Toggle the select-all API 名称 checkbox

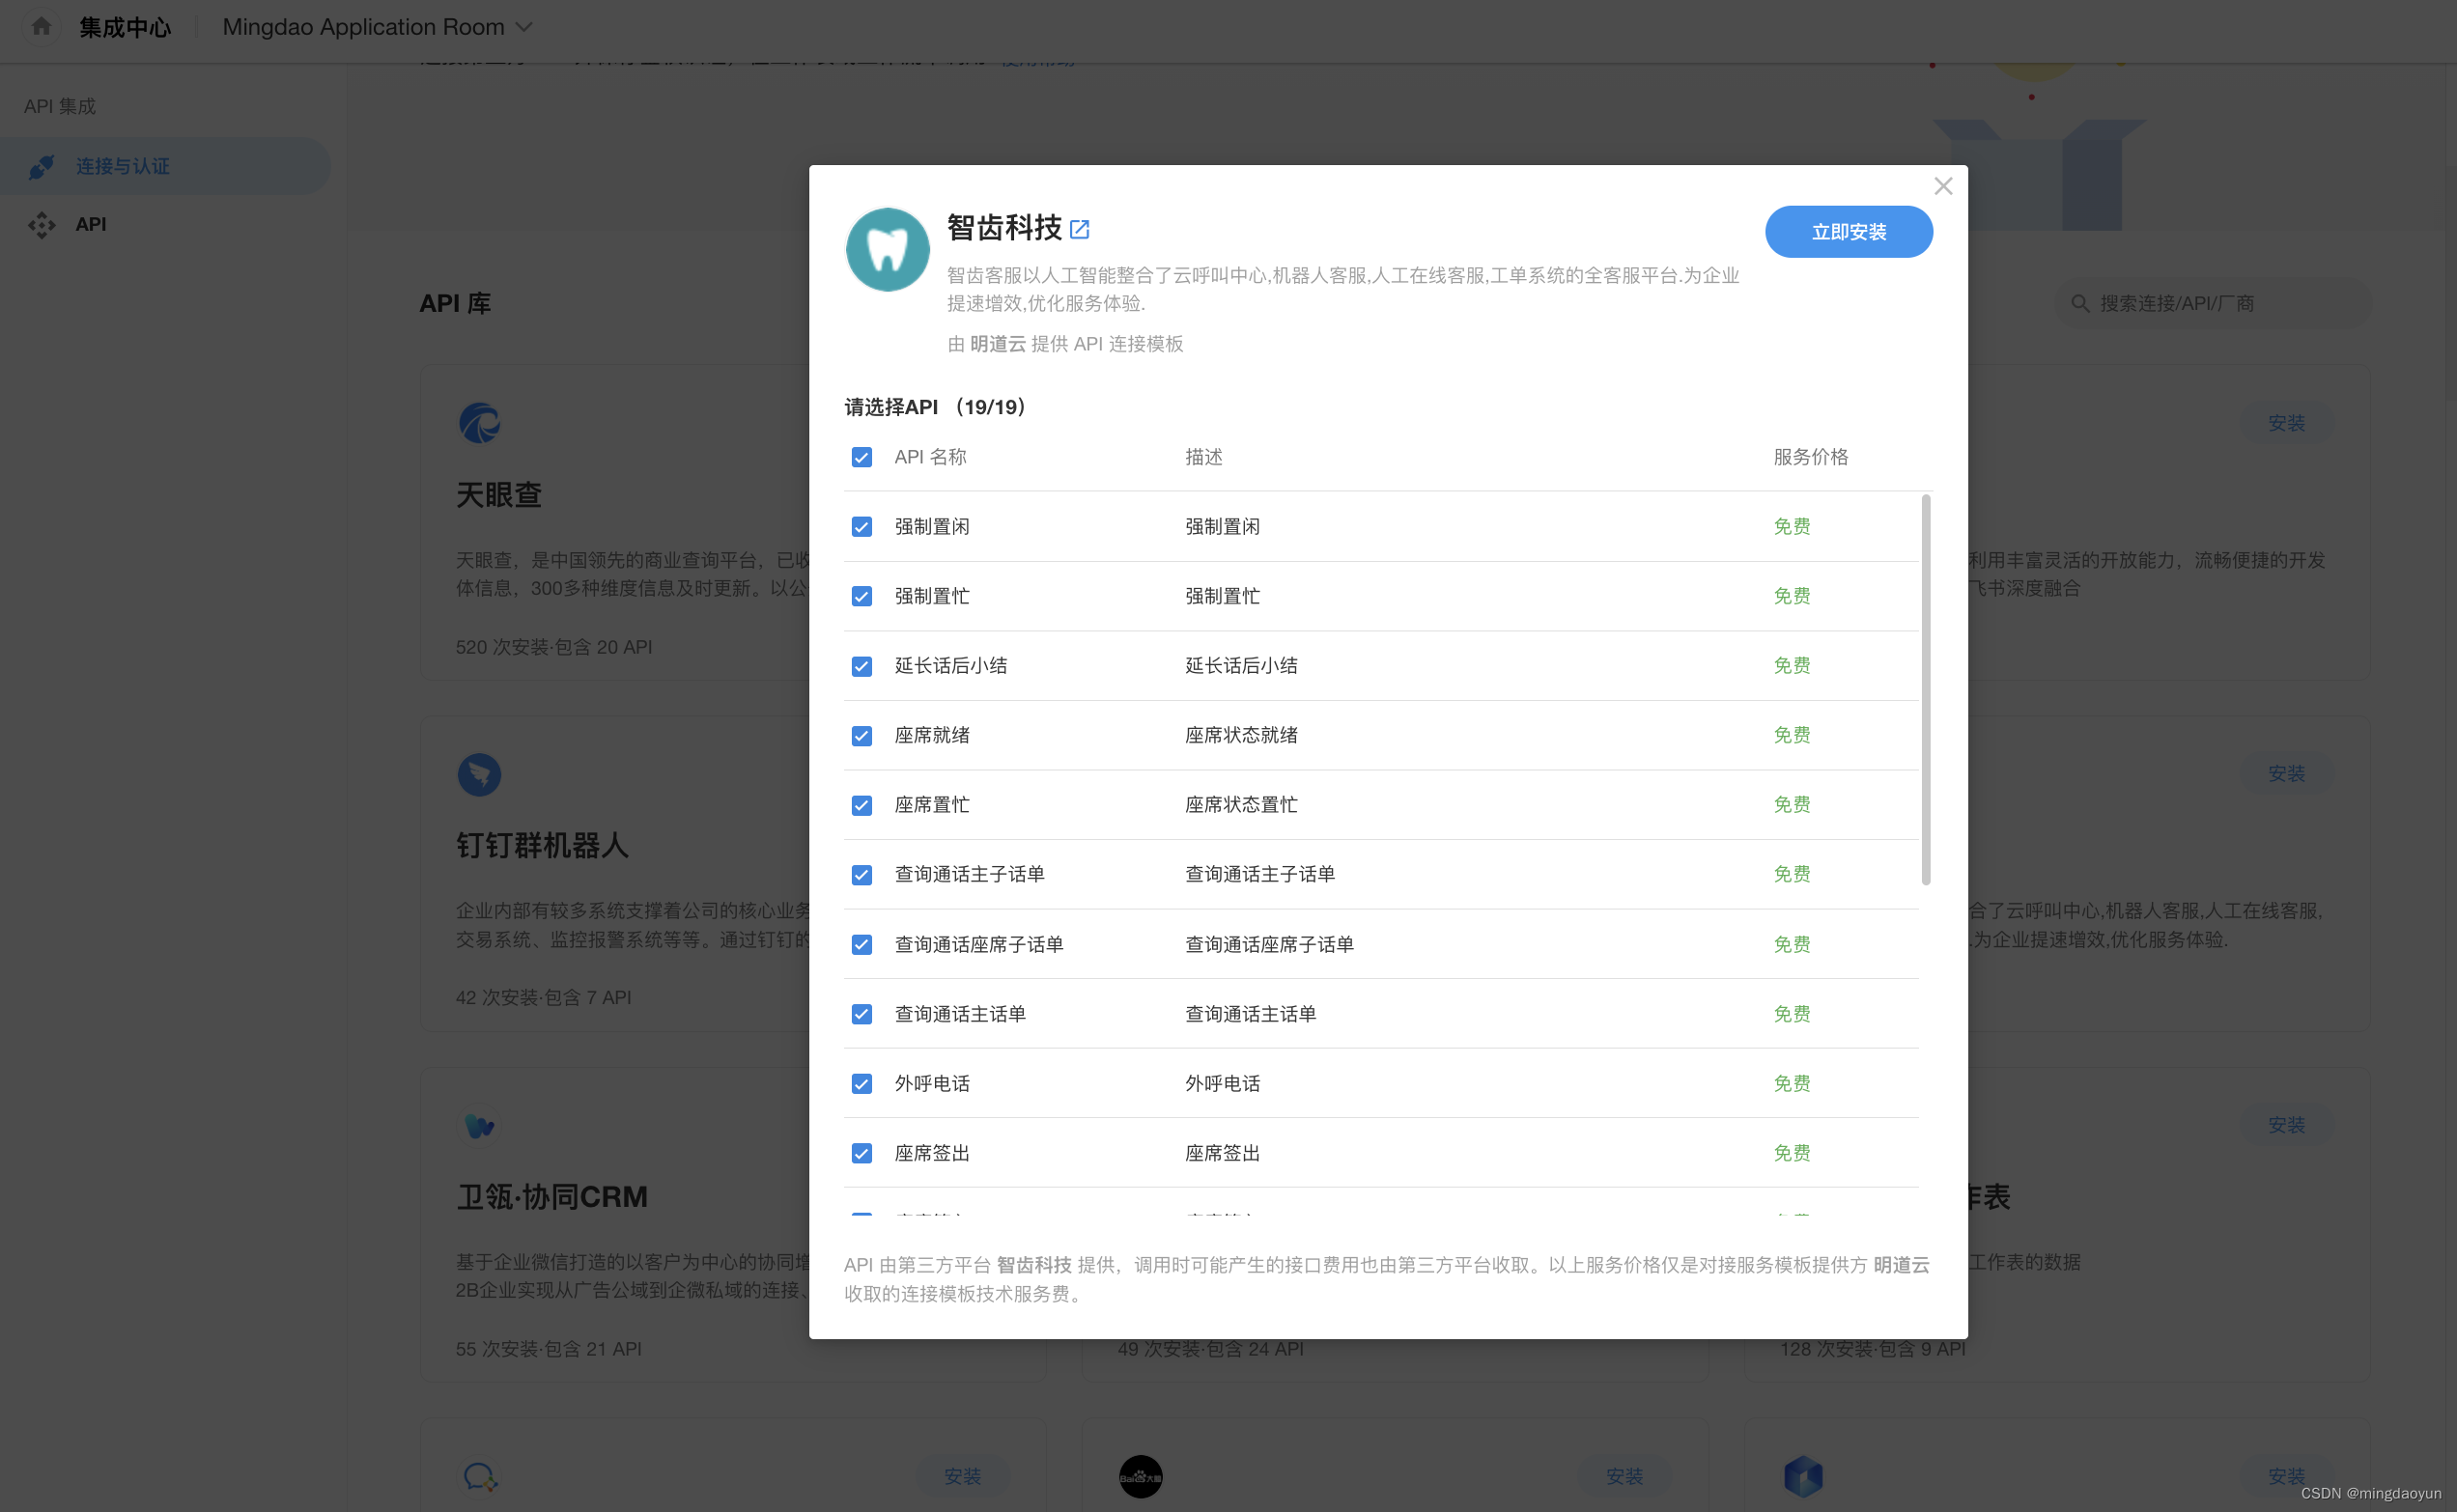point(861,457)
